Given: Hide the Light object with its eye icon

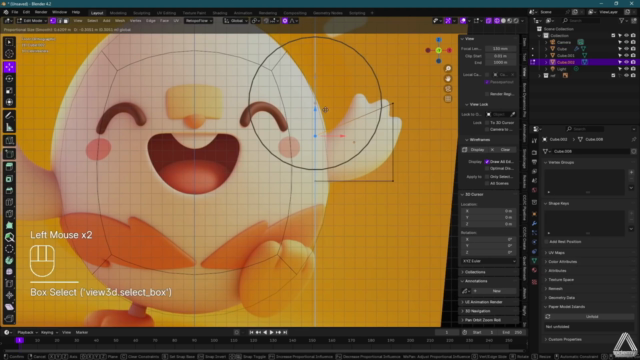Looking at the screenshot, I should click(x=627, y=69).
